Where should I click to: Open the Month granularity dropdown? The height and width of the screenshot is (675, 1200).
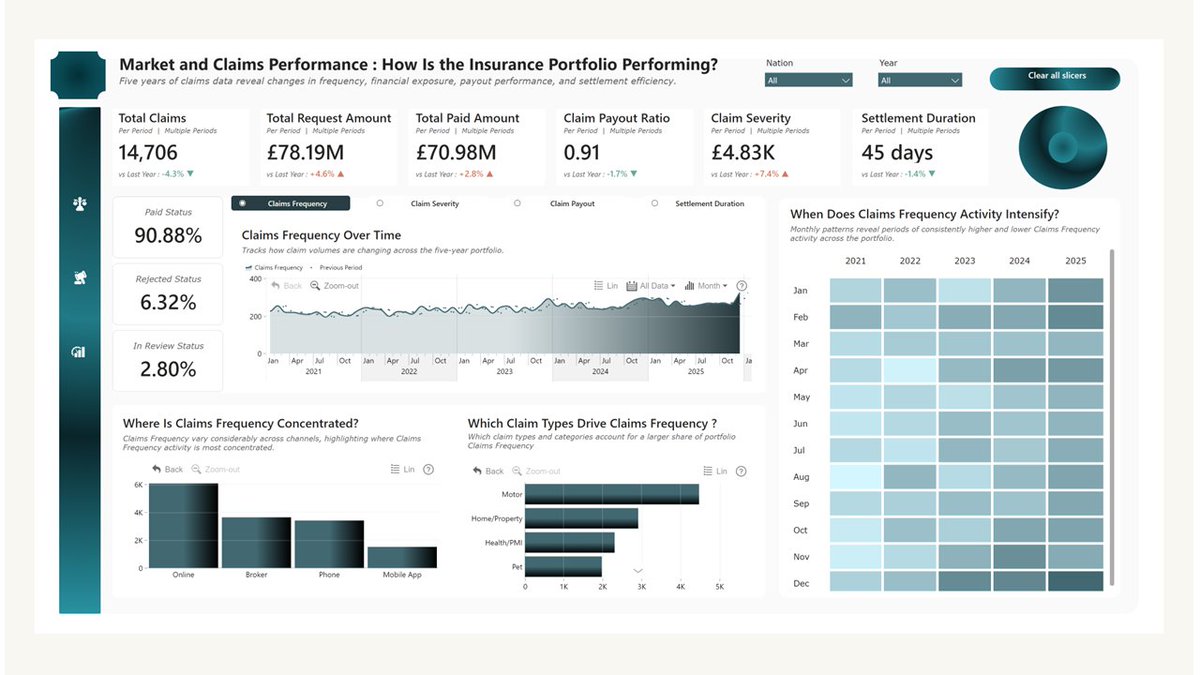pos(706,286)
